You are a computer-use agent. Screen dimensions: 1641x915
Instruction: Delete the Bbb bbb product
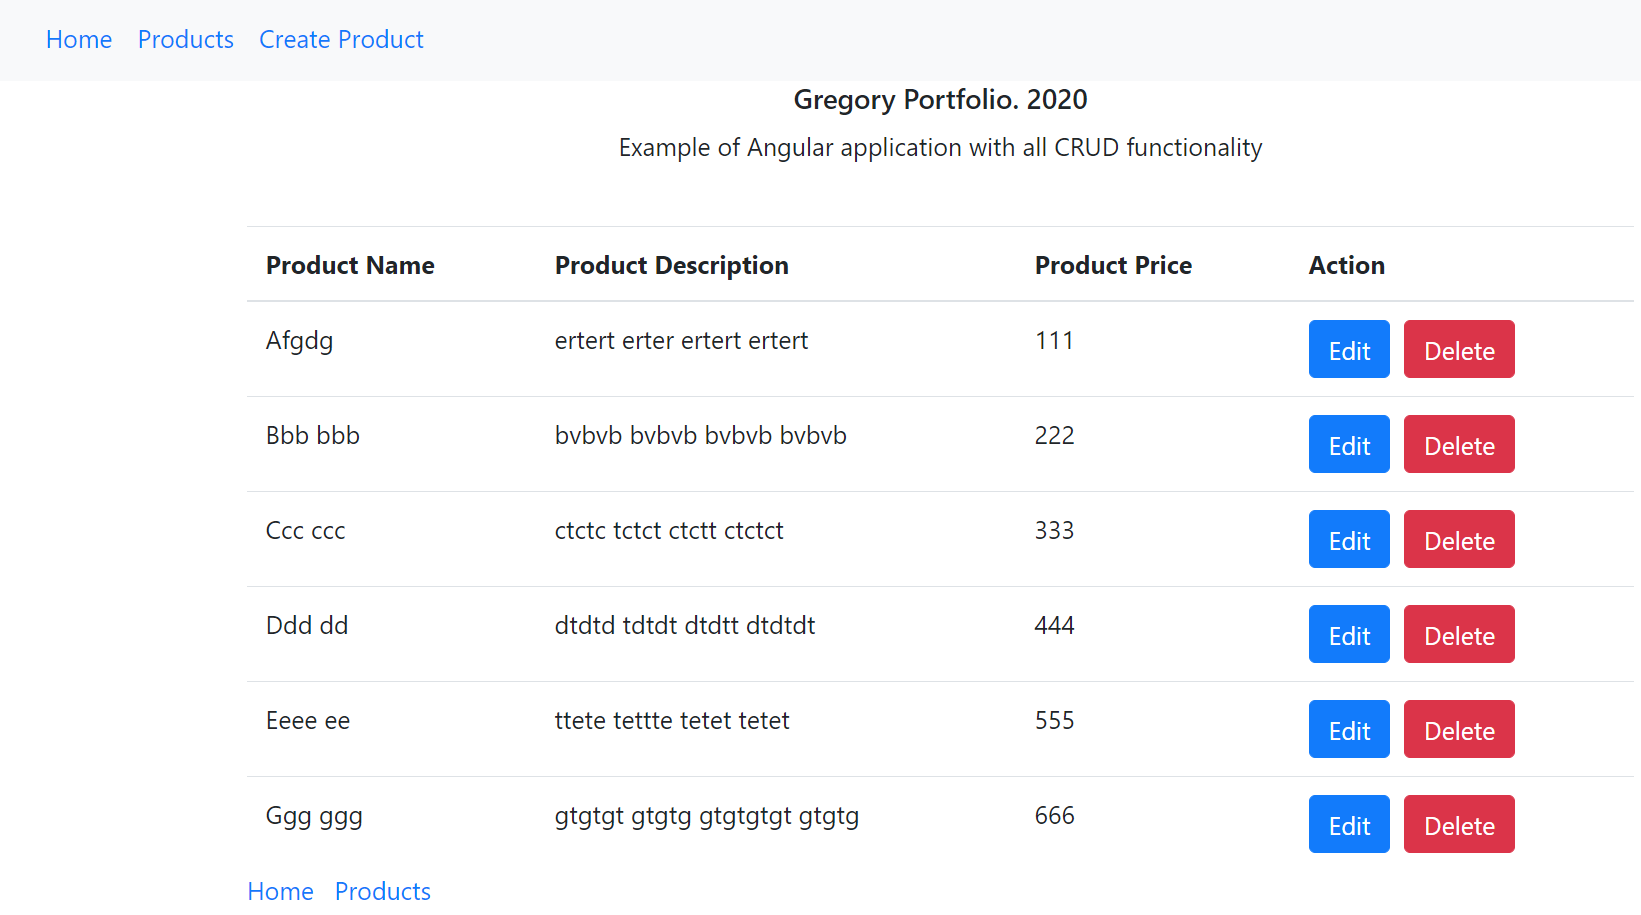1459,445
